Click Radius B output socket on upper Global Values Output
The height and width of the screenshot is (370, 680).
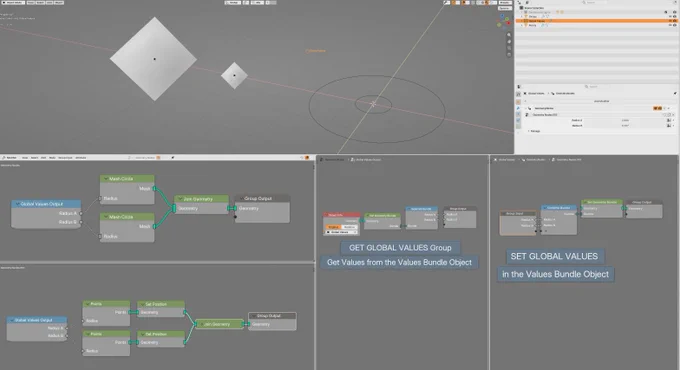tap(81, 222)
